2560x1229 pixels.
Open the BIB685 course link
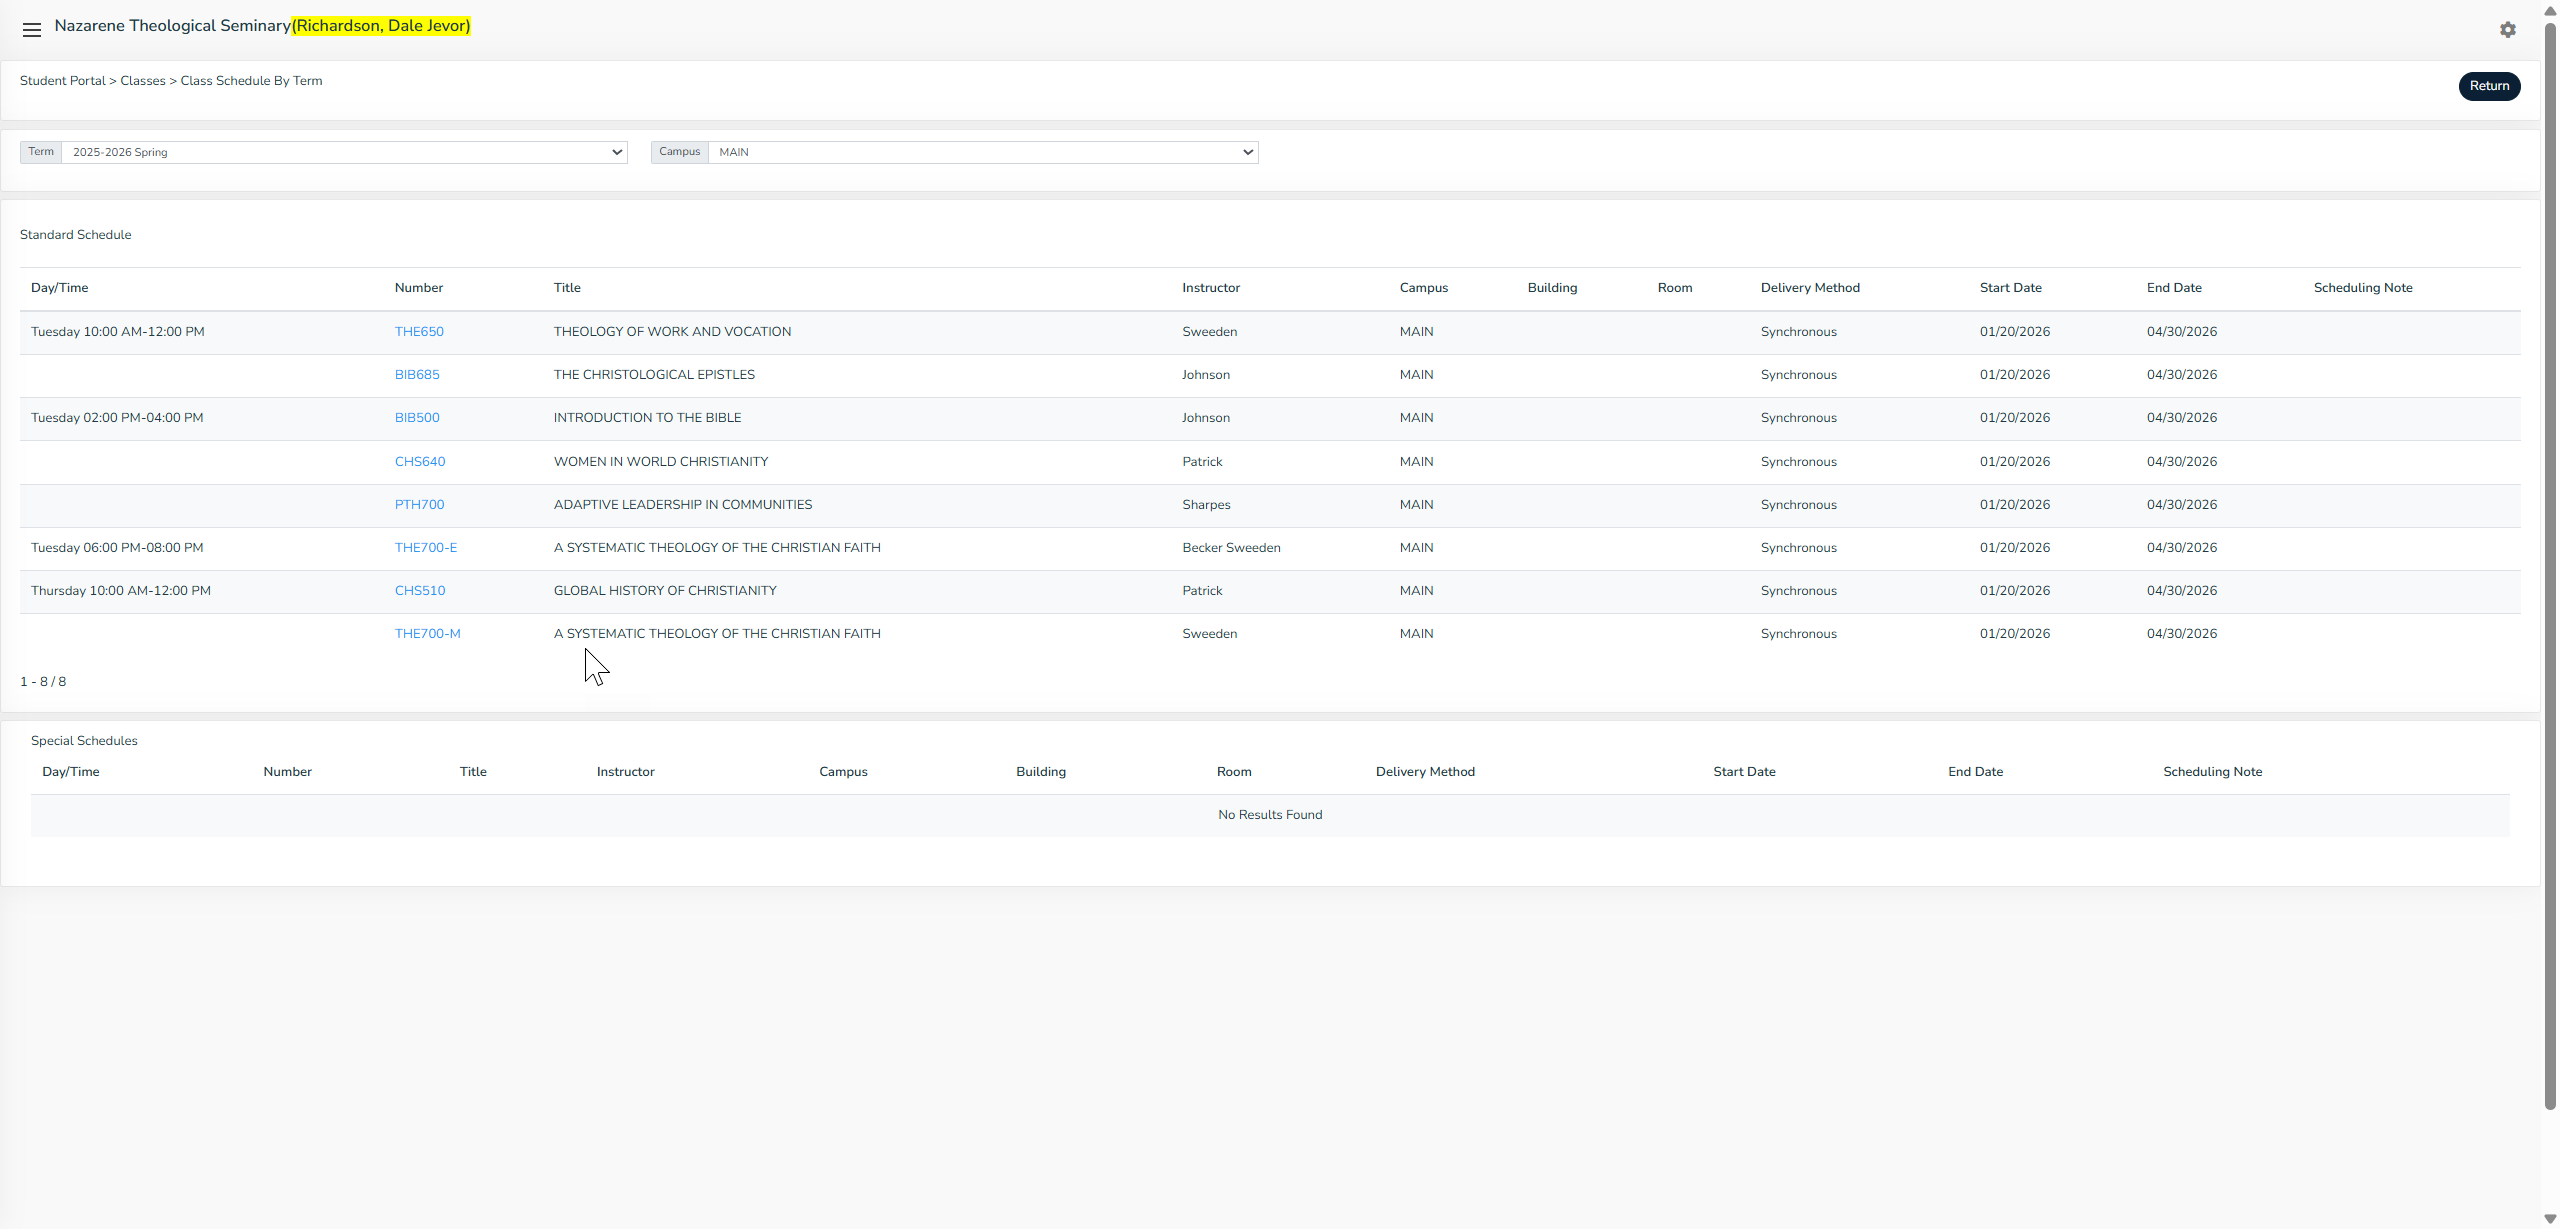[x=417, y=375]
